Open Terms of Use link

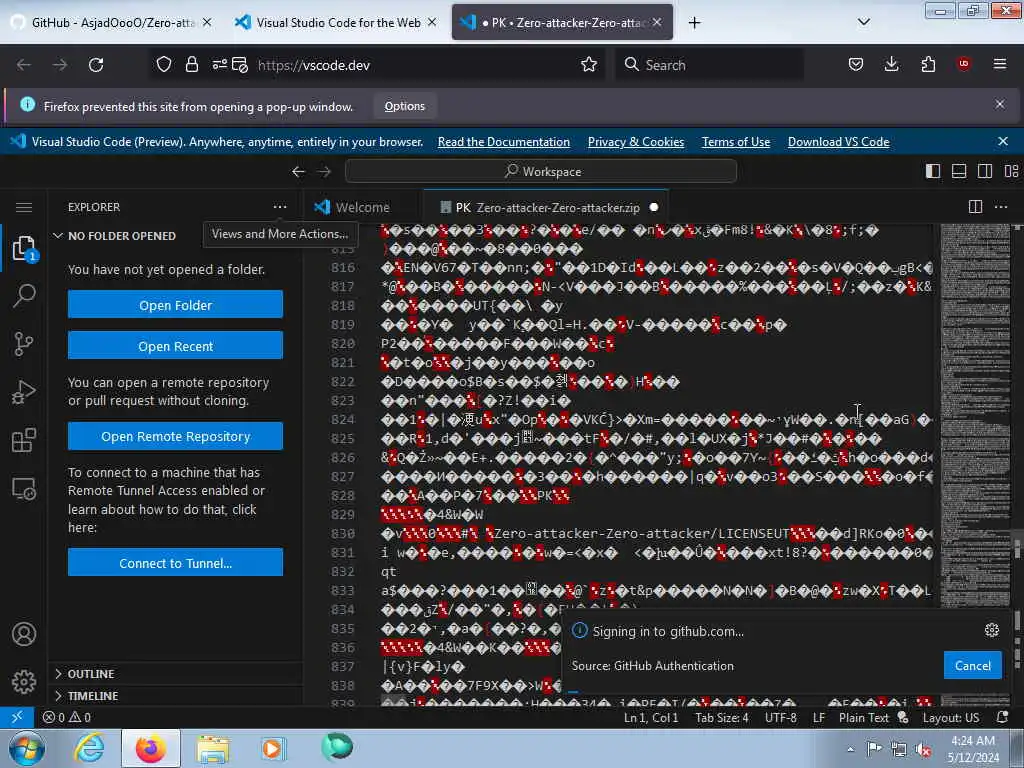[x=735, y=142]
